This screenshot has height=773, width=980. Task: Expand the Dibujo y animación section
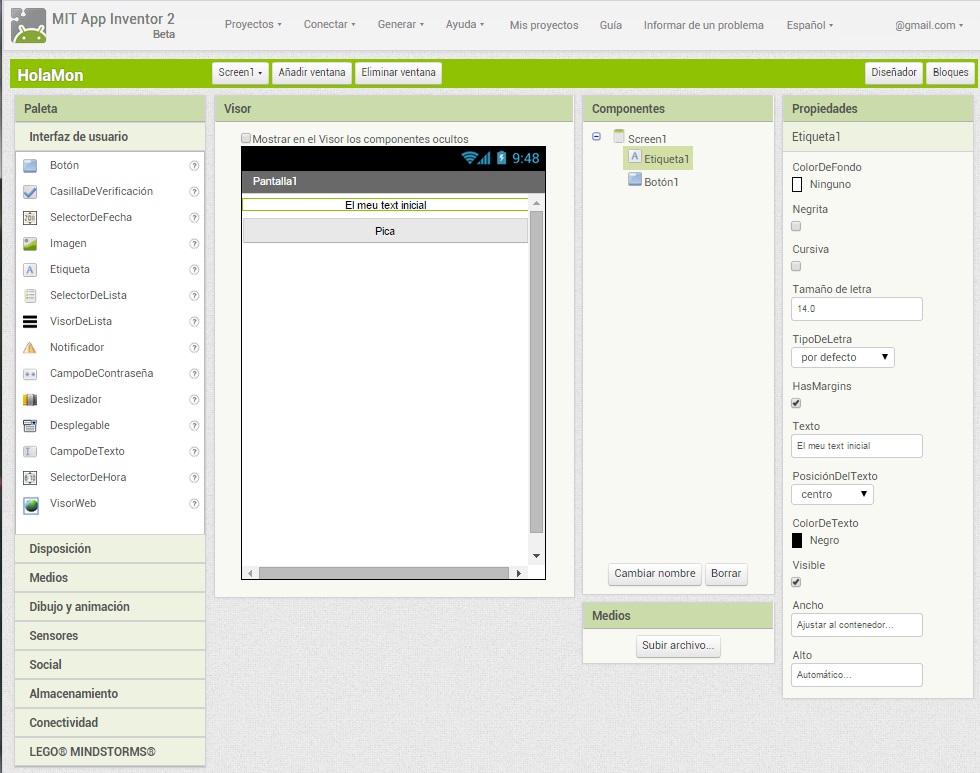tap(110, 607)
